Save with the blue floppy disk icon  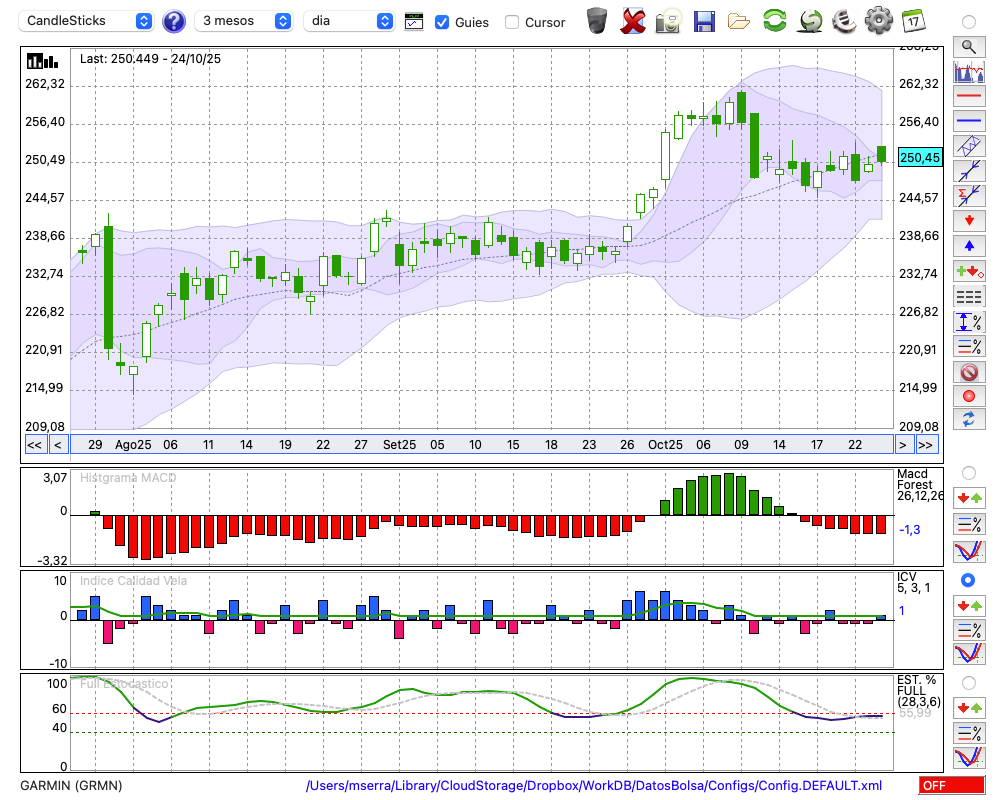[x=704, y=22]
